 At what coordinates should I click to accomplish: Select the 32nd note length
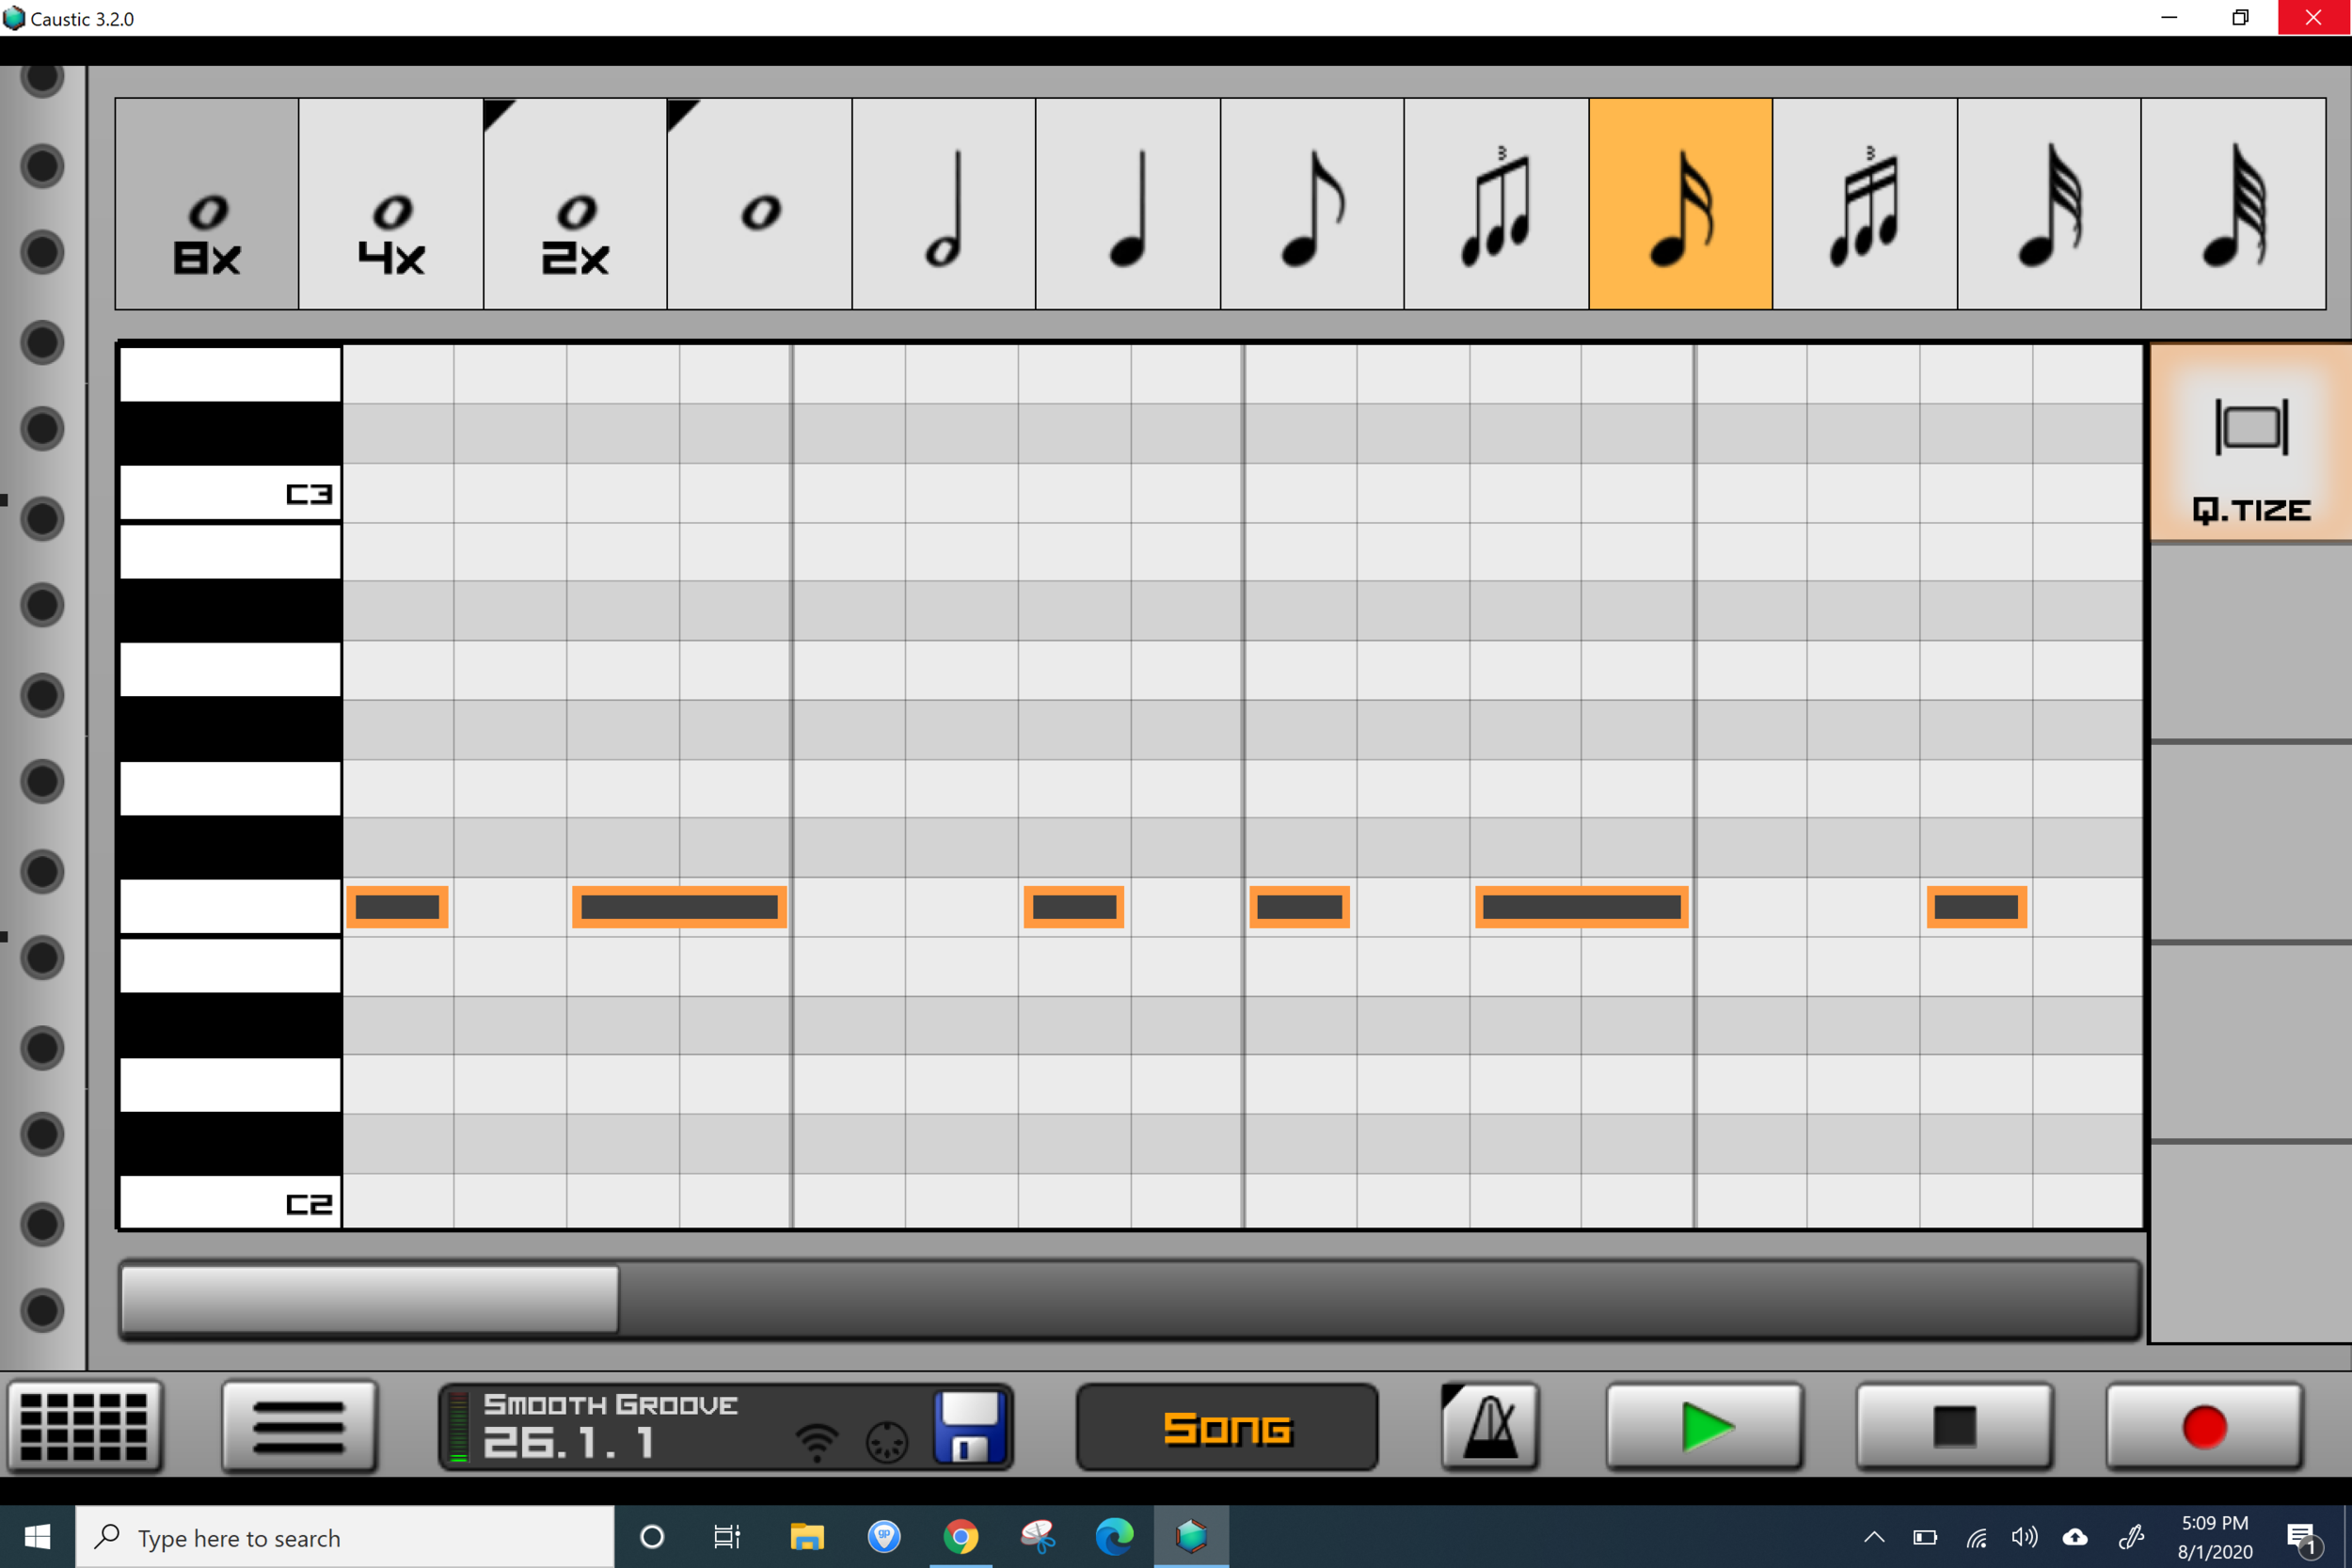tap(2048, 204)
